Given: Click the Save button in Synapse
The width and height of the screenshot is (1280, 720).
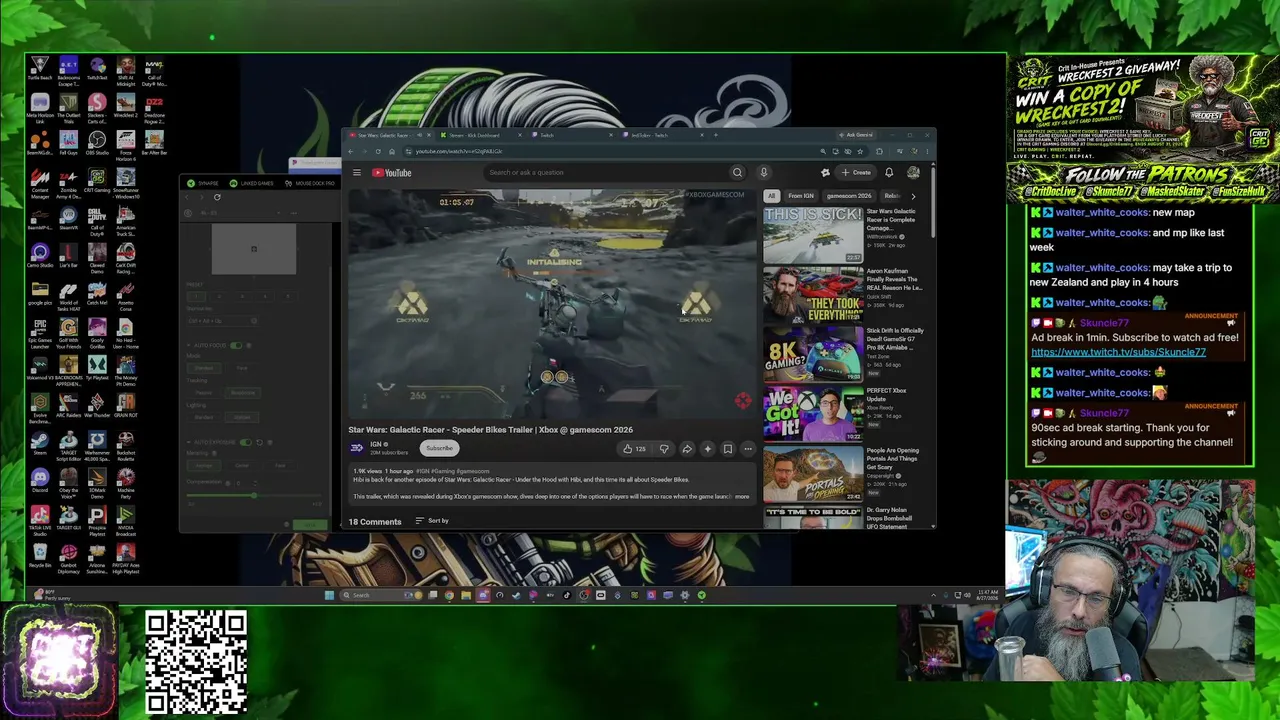Looking at the screenshot, I should tap(310, 524).
